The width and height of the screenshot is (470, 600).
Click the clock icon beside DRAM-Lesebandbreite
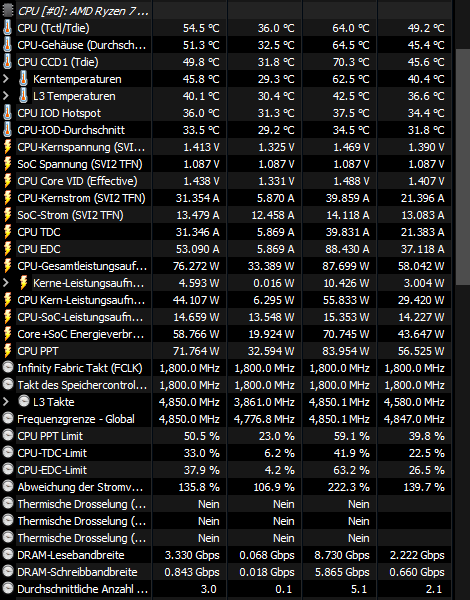[x=8, y=554]
